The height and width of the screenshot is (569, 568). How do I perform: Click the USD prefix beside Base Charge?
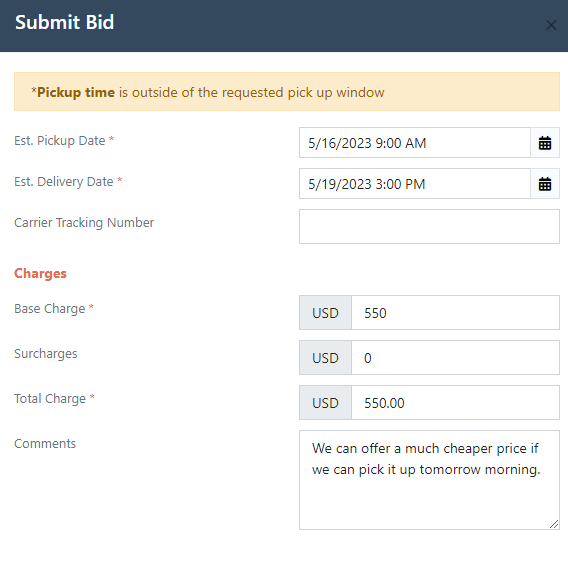[x=325, y=312]
